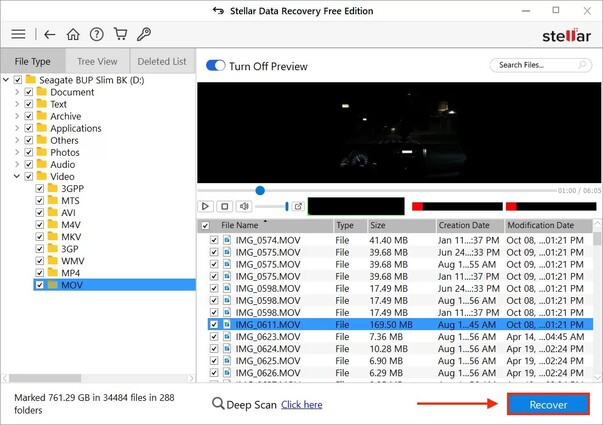Go back using the back arrow
The height and width of the screenshot is (425, 603).
(50, 34)
